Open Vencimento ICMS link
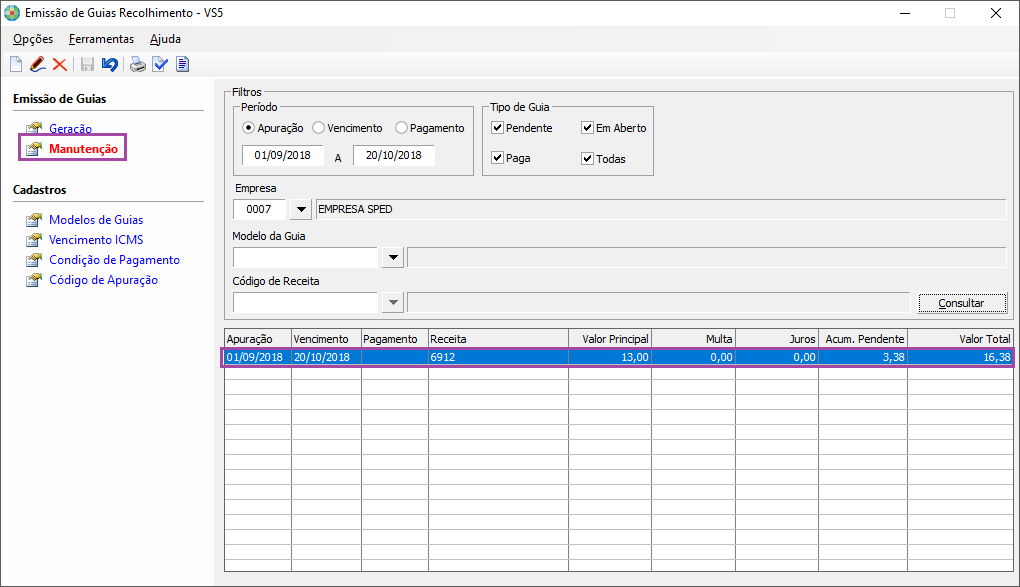This screenshot has width=1020, height=587. pyautogui.click(x=96, y=240)
